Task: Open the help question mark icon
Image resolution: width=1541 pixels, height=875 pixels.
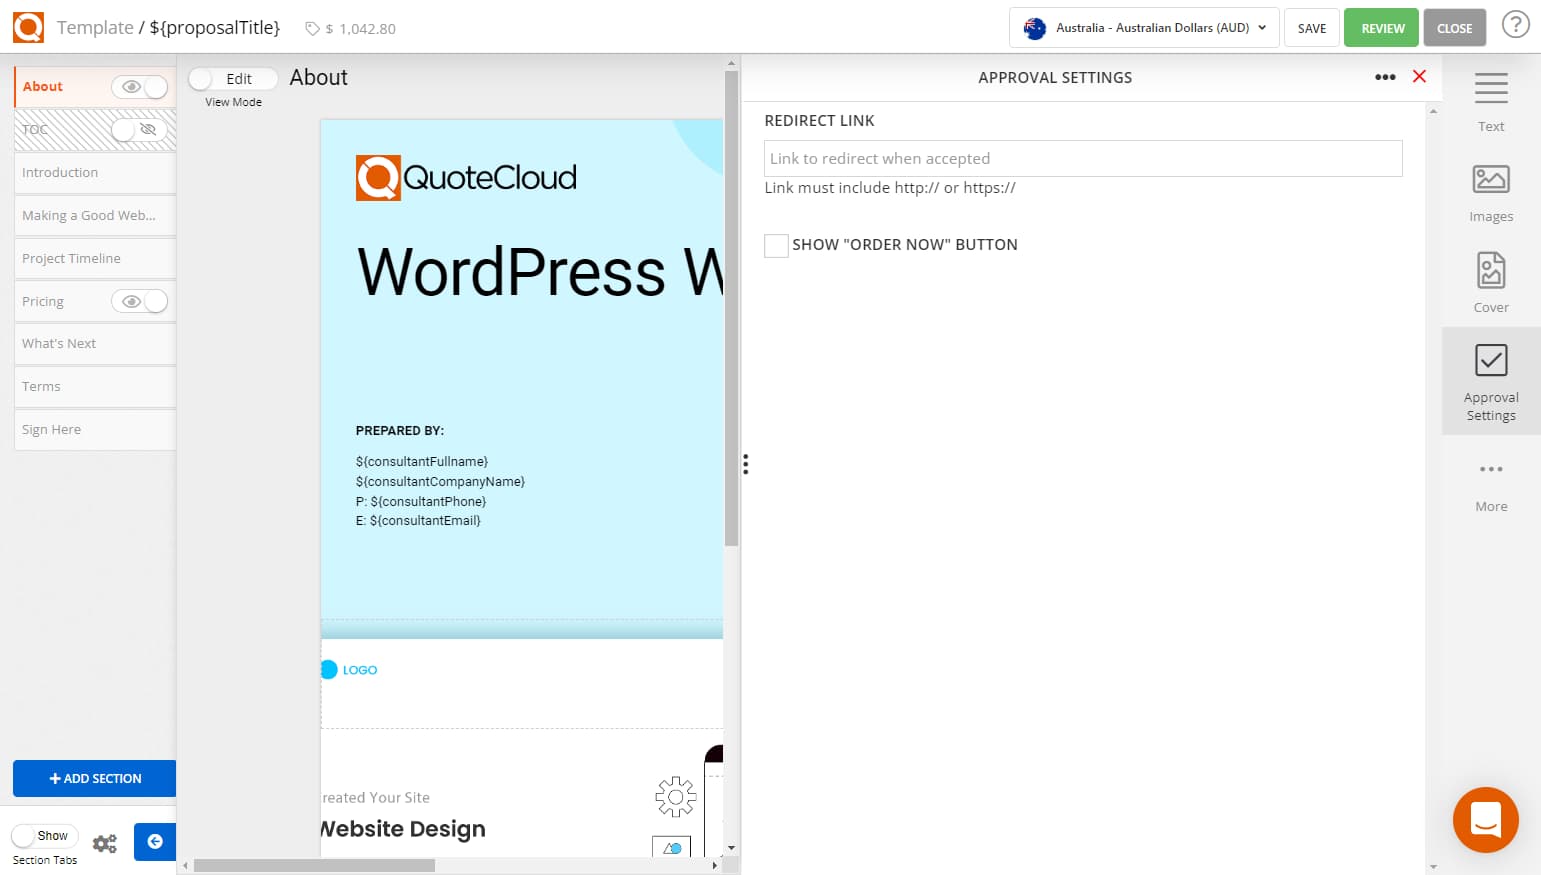Action: click(1516, 25)
